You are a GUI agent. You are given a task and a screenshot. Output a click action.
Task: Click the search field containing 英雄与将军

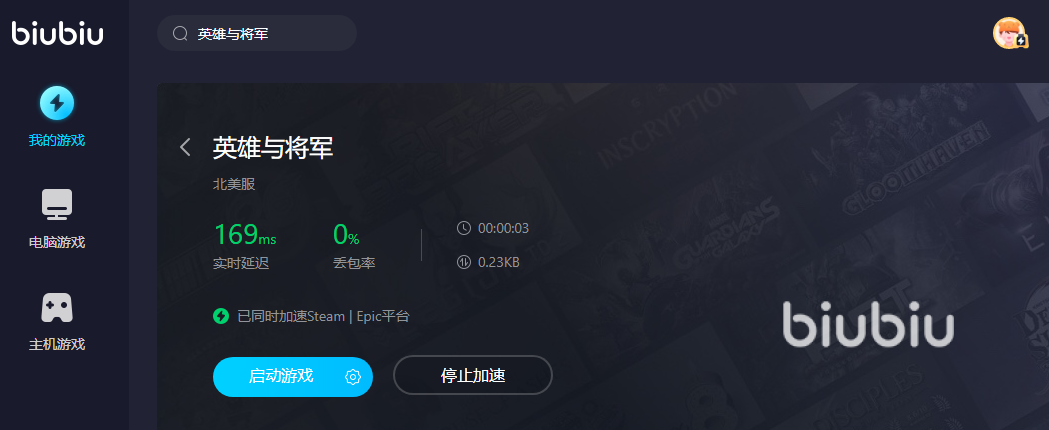pos(257,33)
